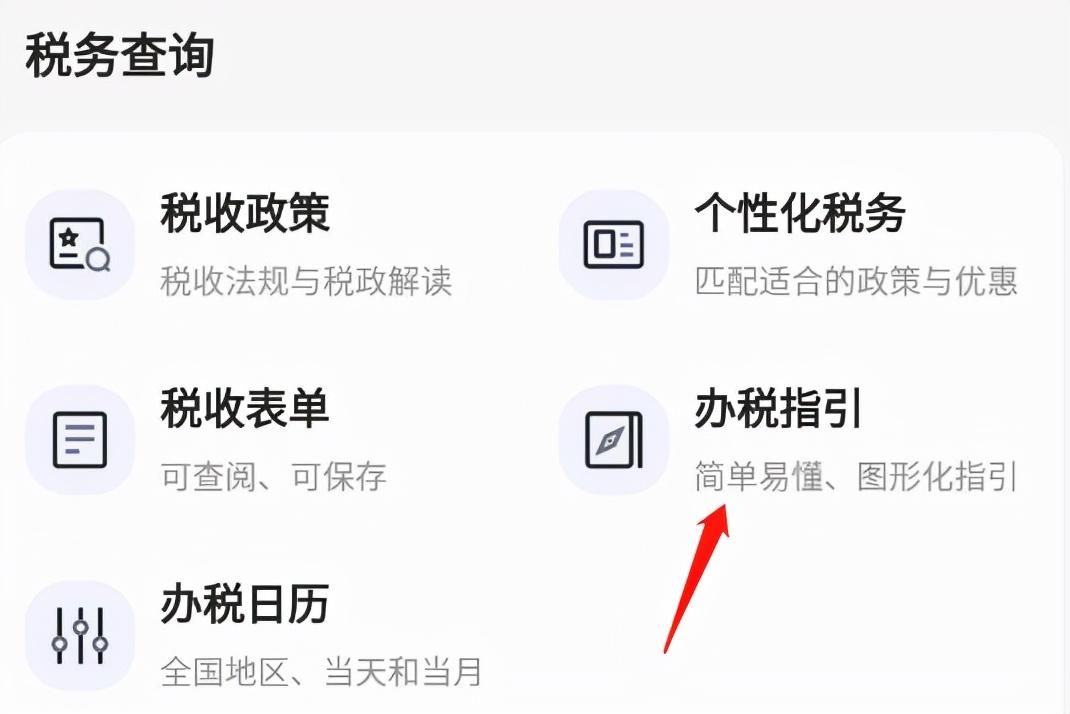Tap the 办税日历 sliders icon

click(80, 636)
